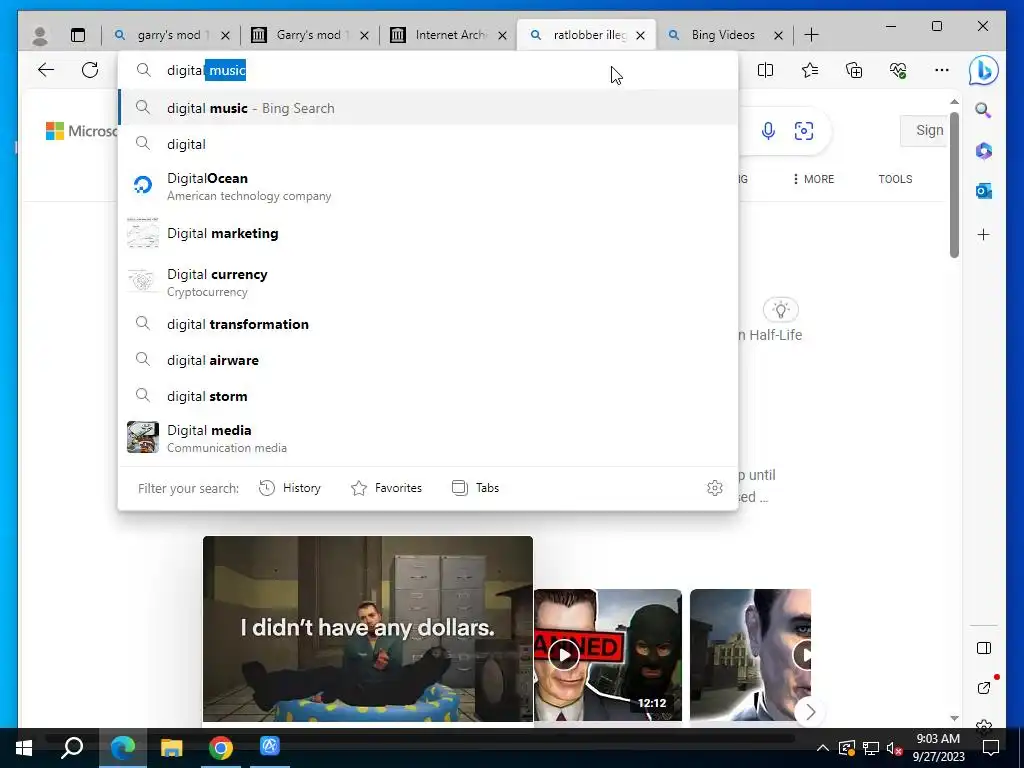The image size is (1024, 768).
Task: Start voice search with microphone icon
Action: (x=769, y=131)
